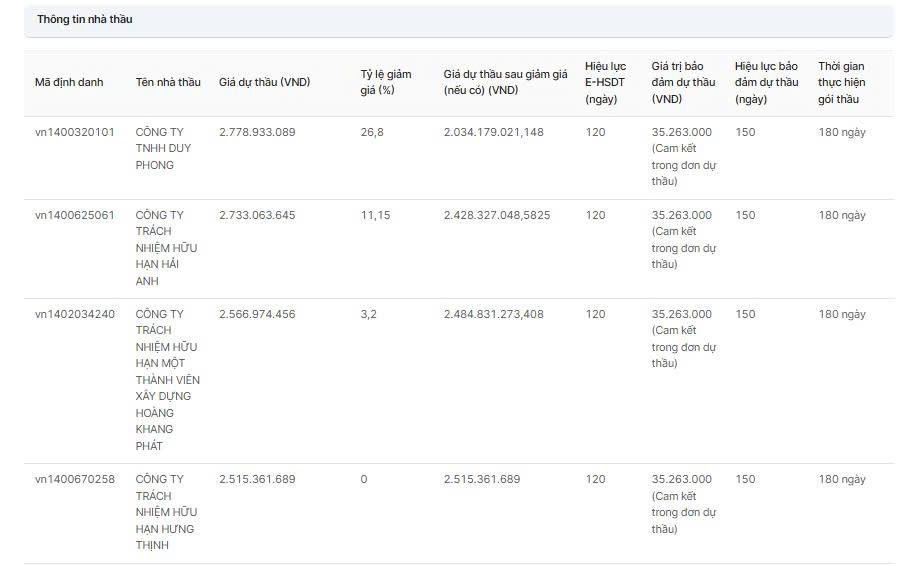Viewport: 910px width, 565px height.
Task: Select bidder ID vn1402034240
Action: click(75, 314)
